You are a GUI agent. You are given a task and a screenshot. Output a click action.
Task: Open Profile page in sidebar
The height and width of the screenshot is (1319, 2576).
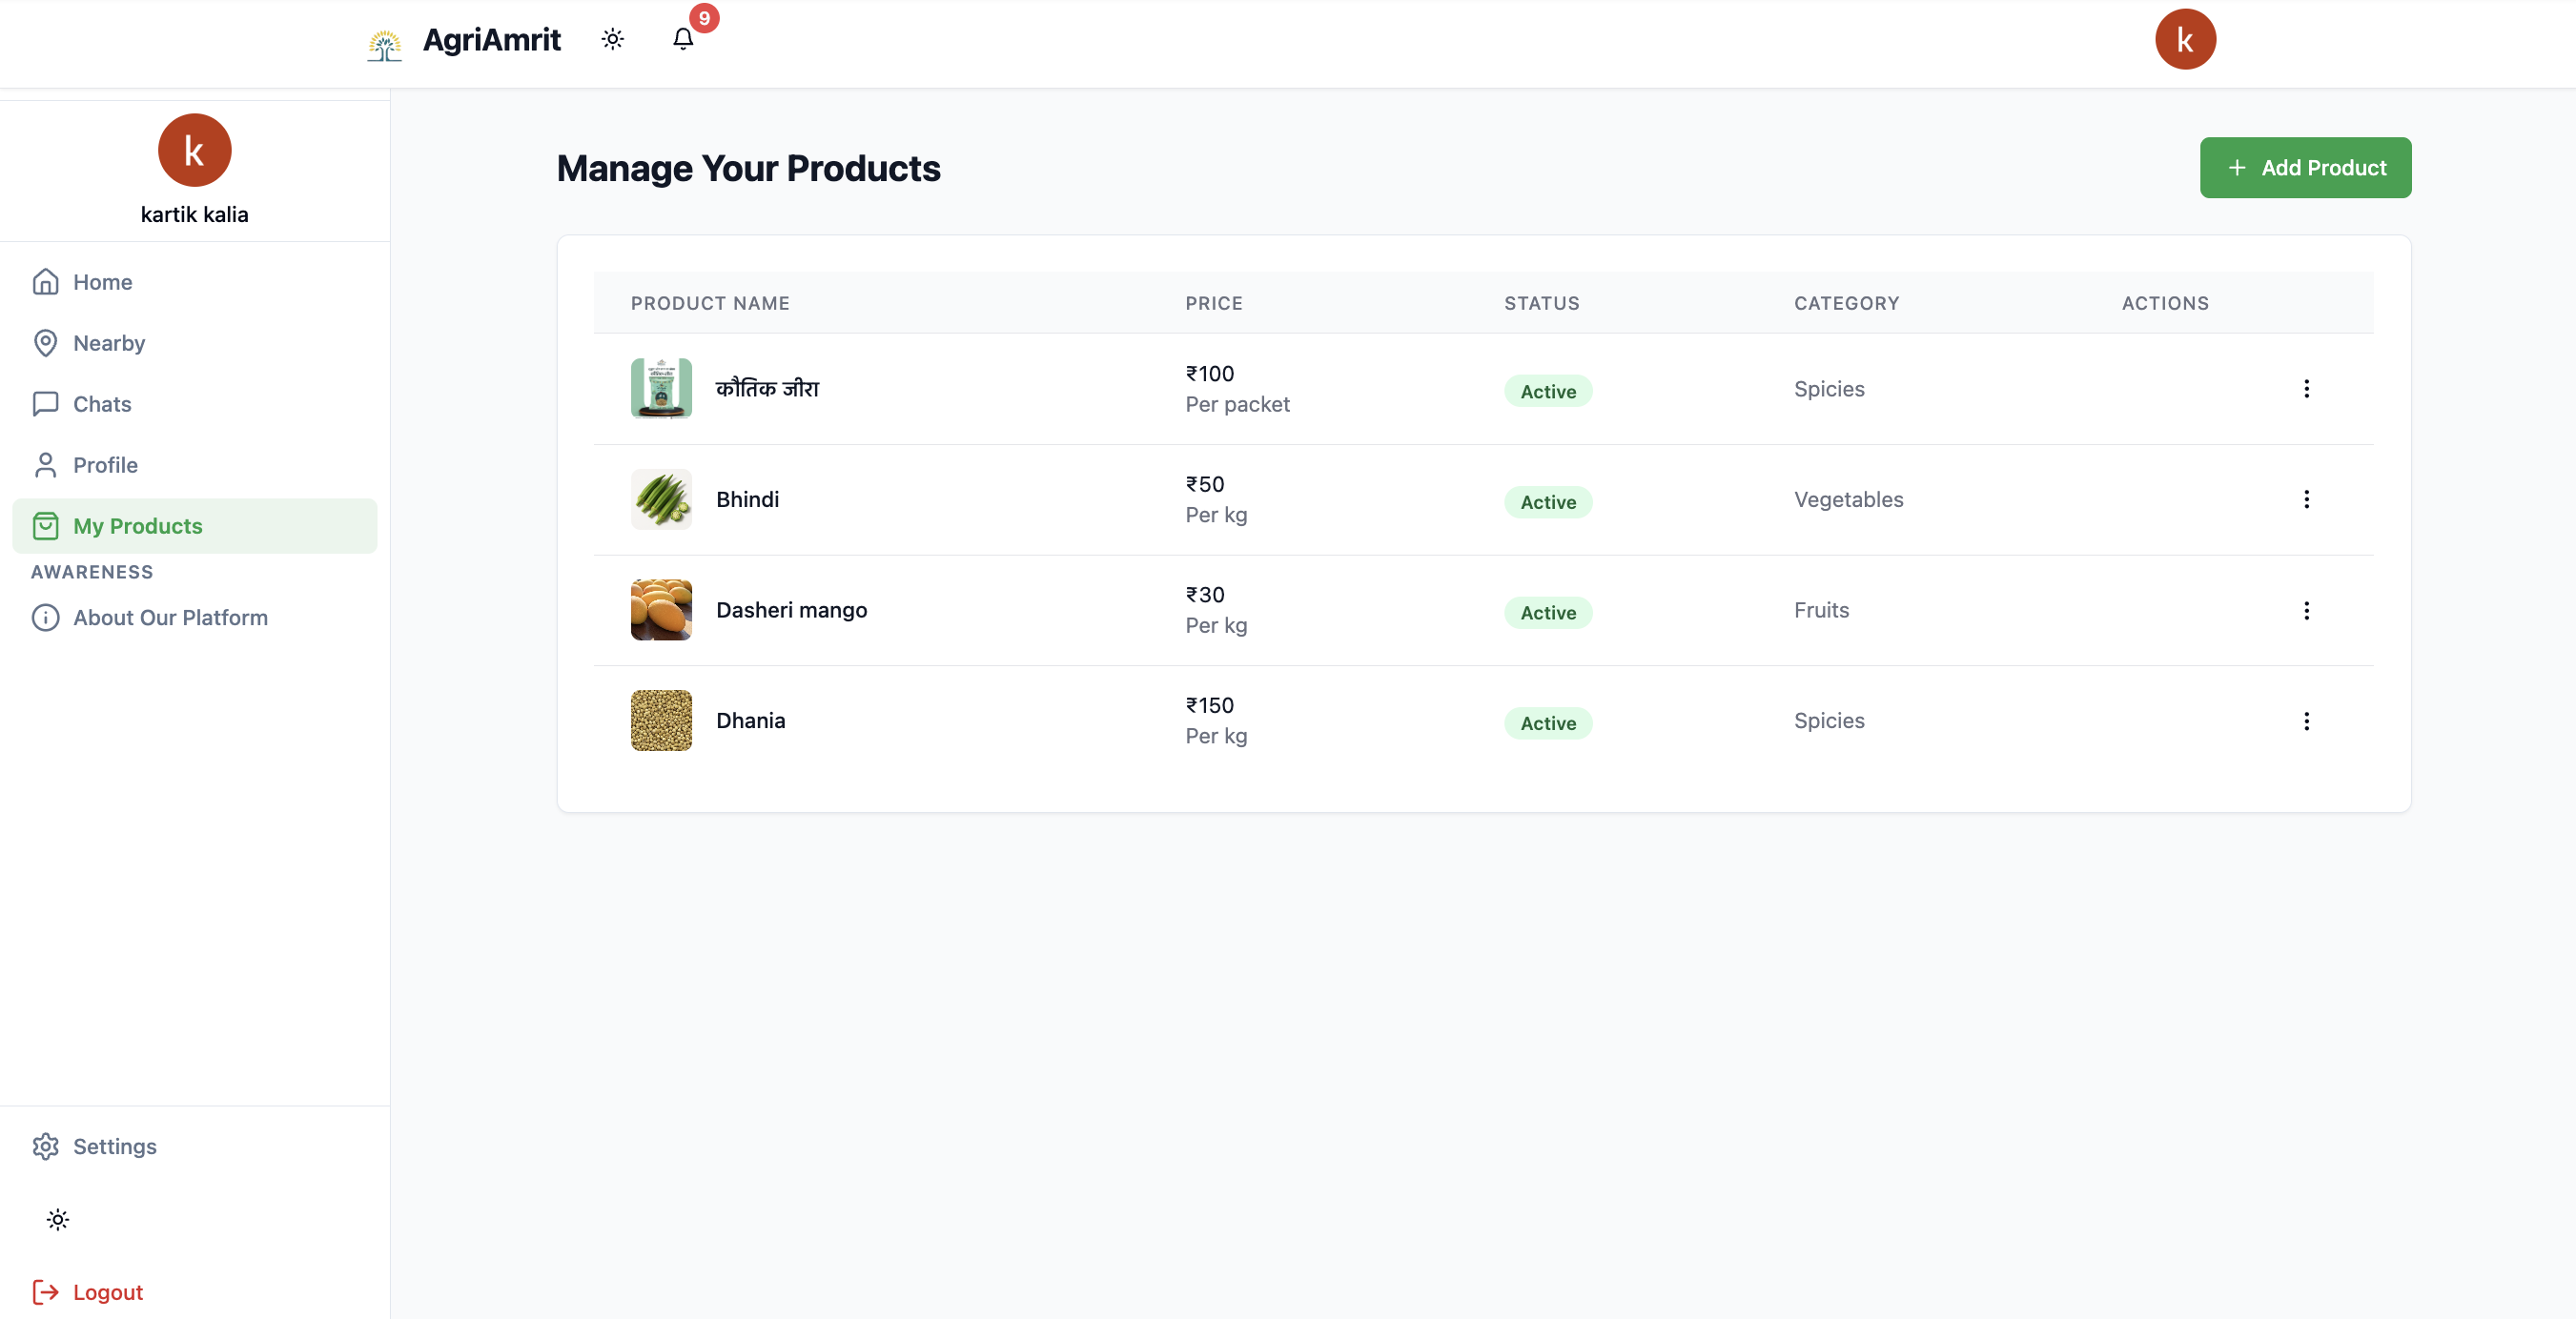pyautogui.click(x=105, y=465)
